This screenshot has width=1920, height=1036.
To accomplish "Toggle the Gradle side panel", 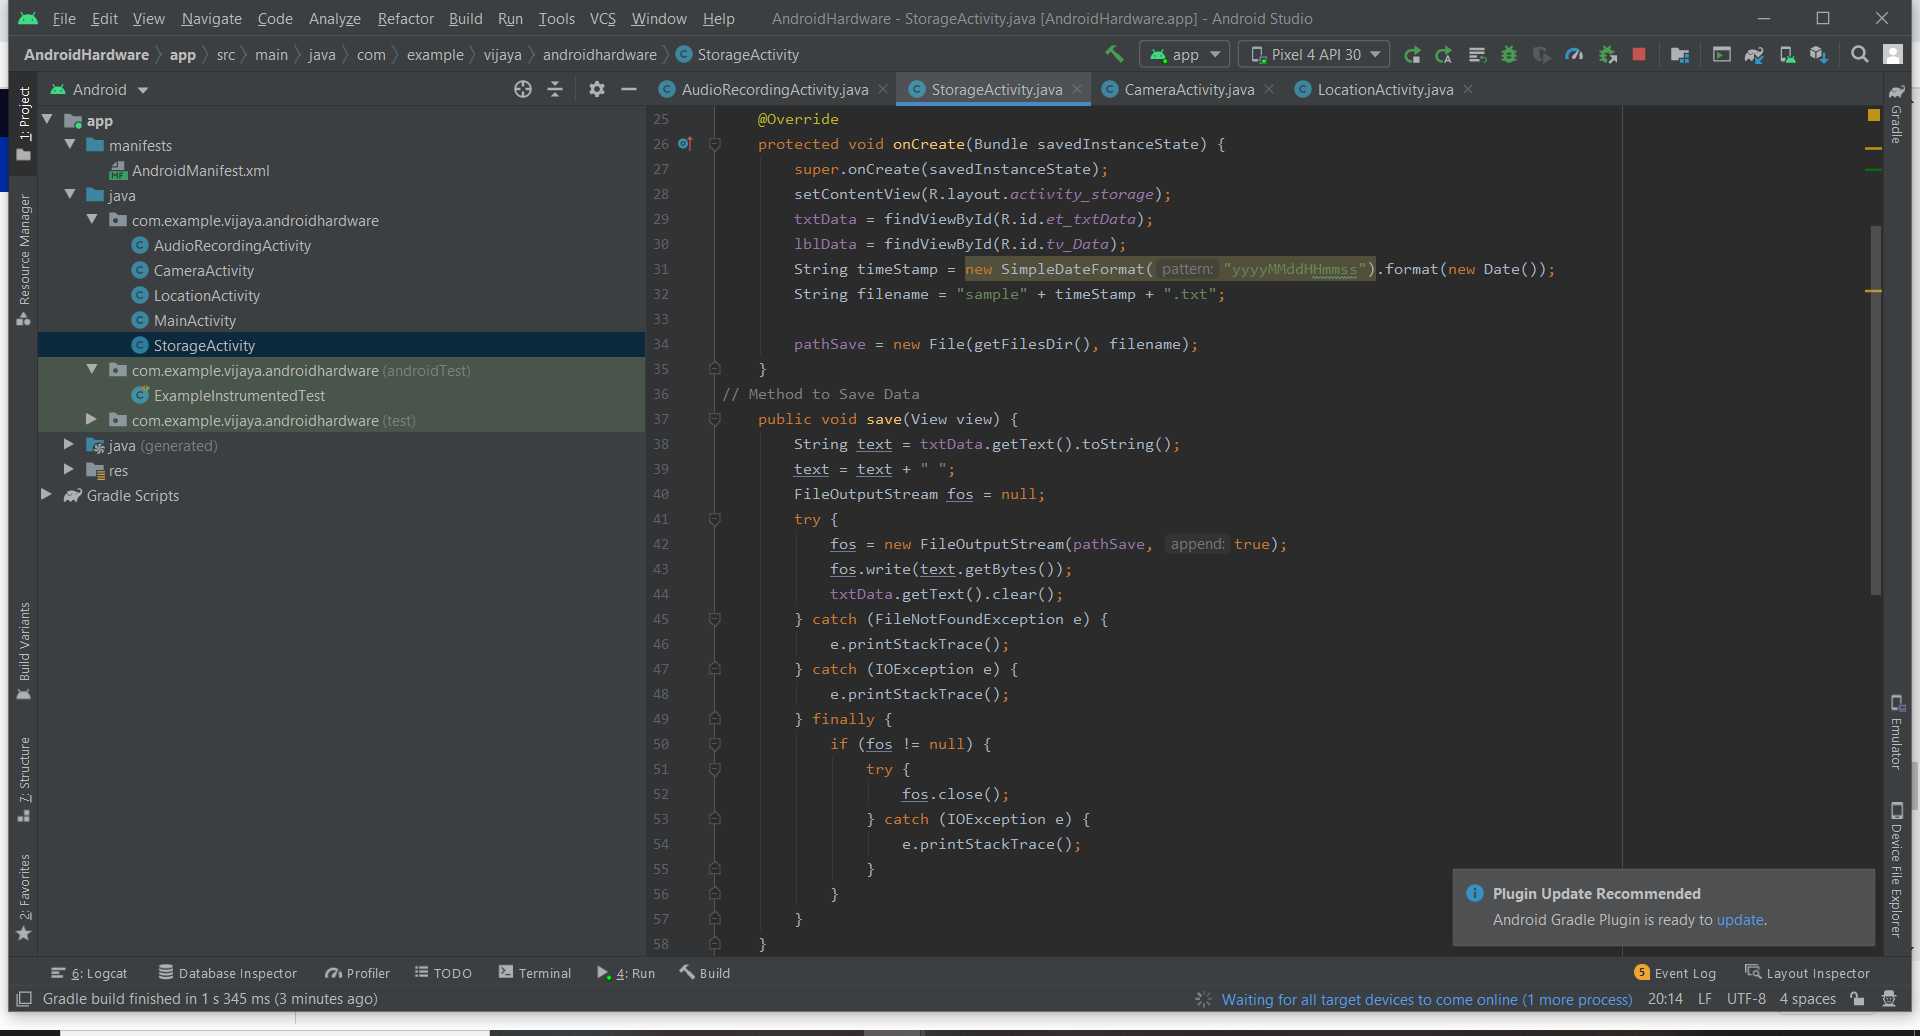I will (x=1896, y=114).
